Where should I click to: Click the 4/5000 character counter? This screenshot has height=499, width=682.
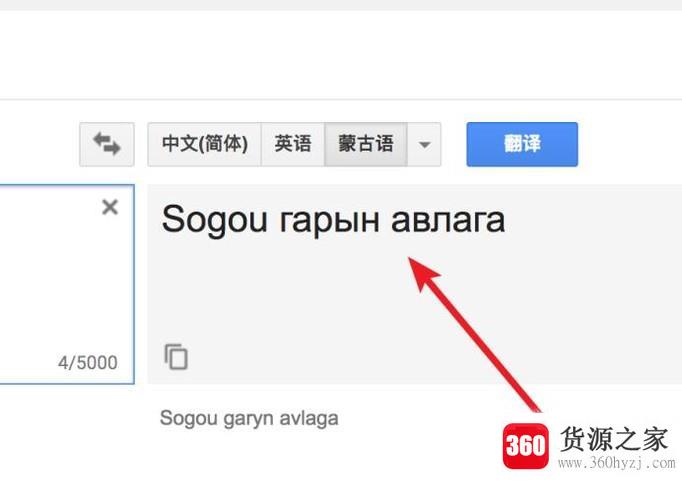click(87, 362)
